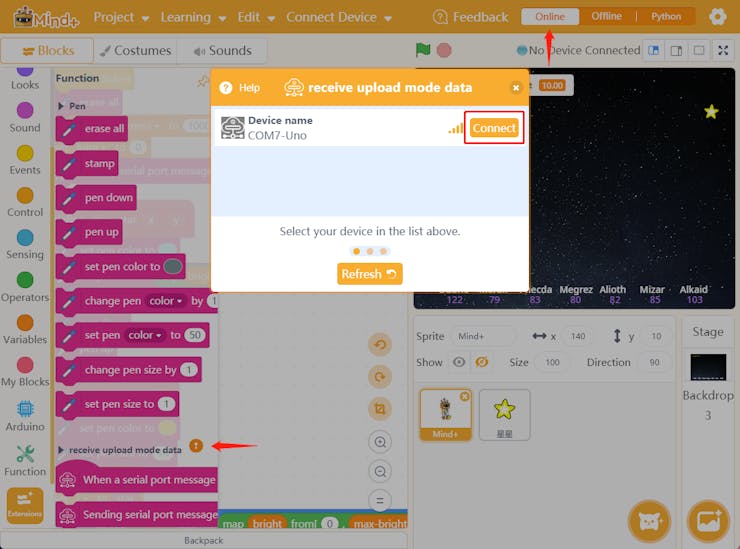This screenshot has height=549, width=740.
Task: Select the Arduino block category
Action: pyautogui.click(x=25, y=416)
